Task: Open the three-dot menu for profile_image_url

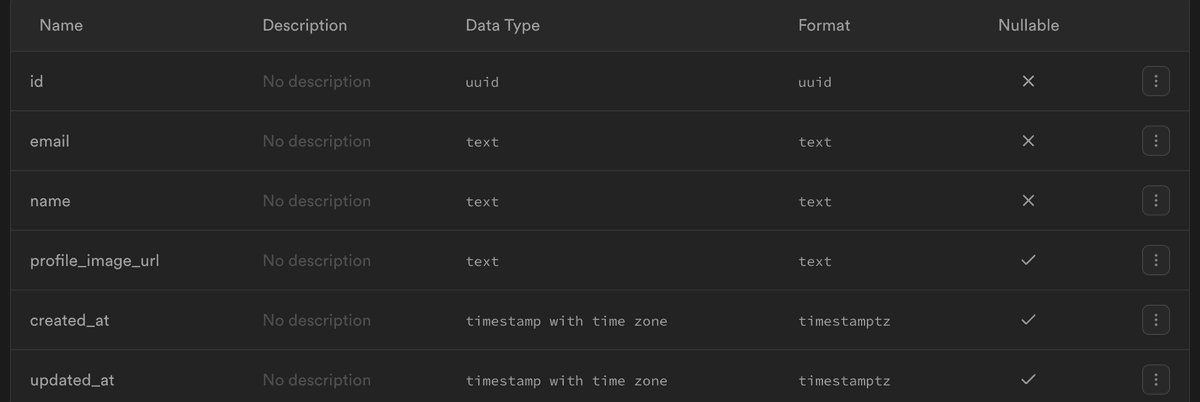Action: pos(1155,261)
